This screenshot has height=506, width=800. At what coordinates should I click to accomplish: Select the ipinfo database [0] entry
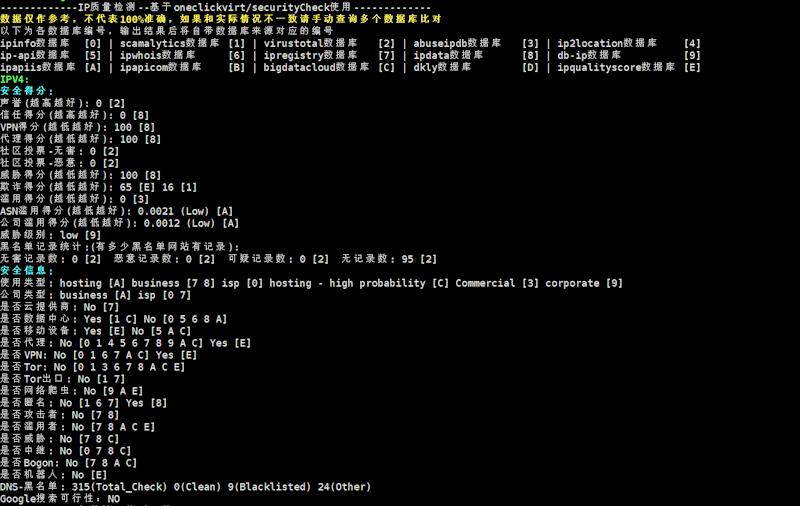tap(51, 43)
